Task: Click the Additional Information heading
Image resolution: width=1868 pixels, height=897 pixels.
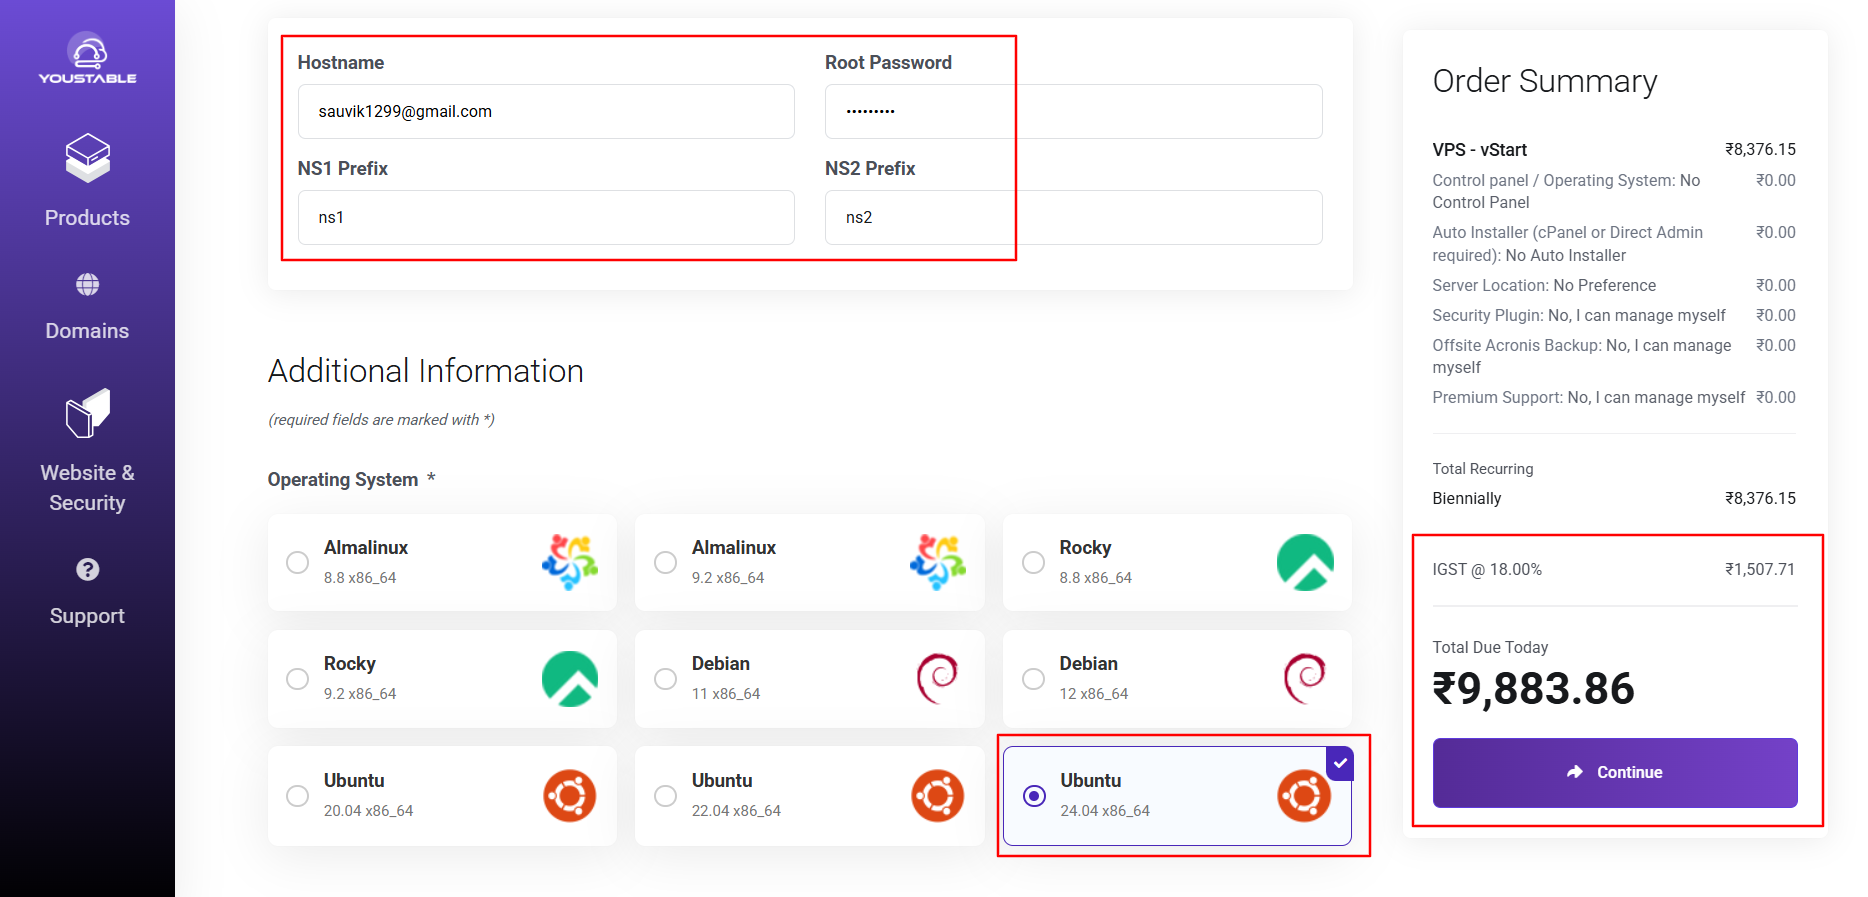Action: click(x=425, y=371)
